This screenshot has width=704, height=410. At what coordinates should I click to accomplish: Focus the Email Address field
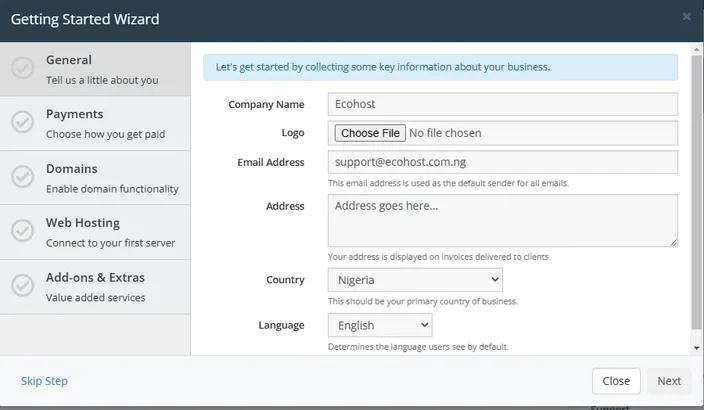coord(503,162)
